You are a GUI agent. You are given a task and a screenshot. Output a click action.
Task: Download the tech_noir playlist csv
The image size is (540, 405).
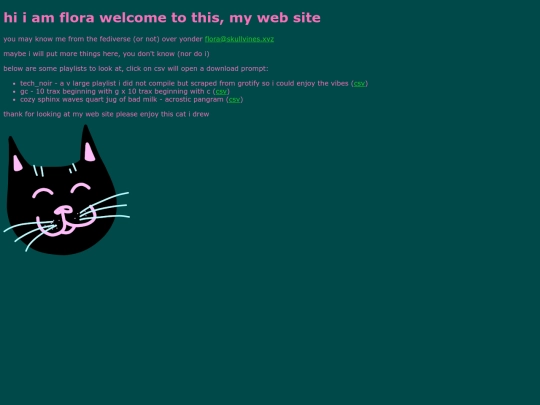tap(359, 83)
